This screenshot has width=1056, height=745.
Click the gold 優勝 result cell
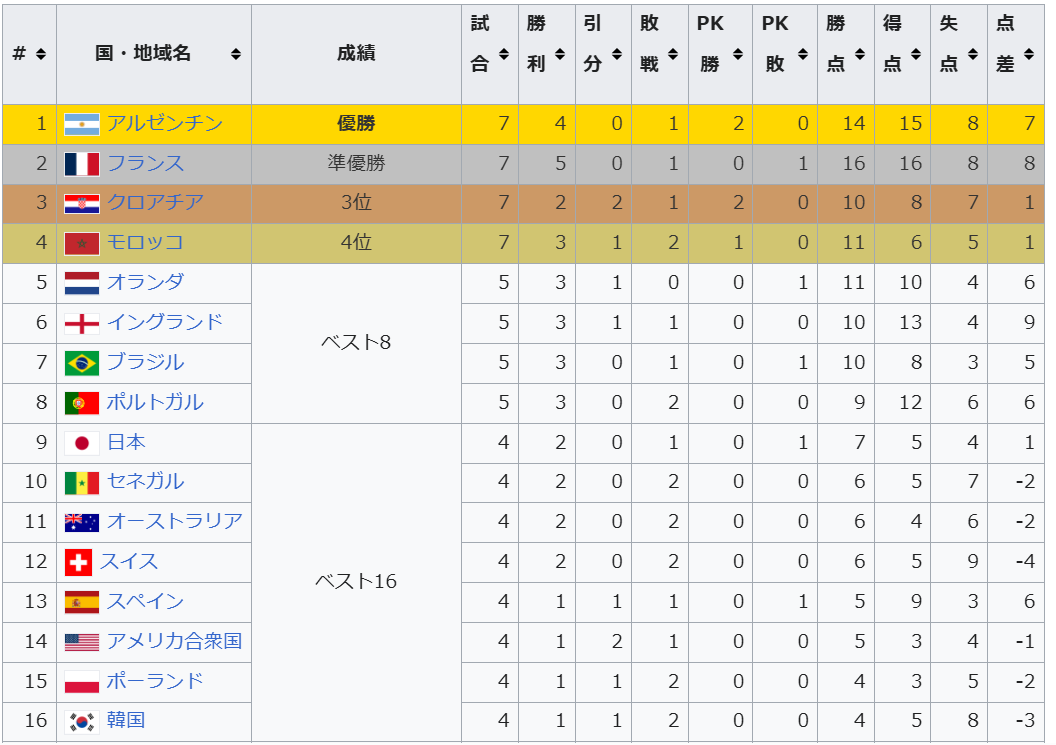356,124
